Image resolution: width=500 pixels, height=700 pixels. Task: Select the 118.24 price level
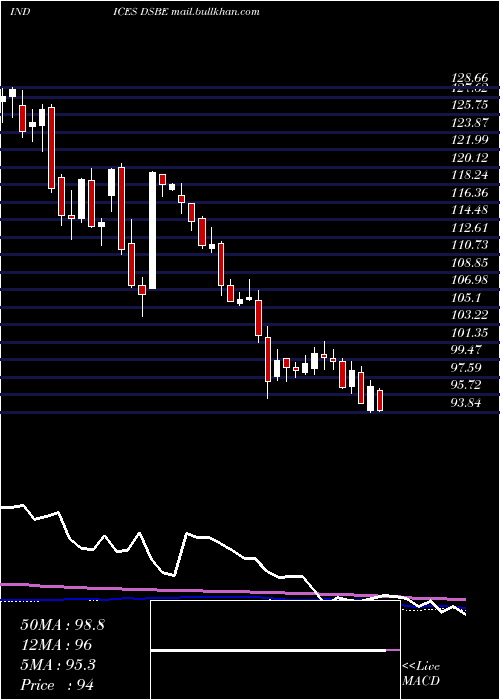[x=470, y=175]
